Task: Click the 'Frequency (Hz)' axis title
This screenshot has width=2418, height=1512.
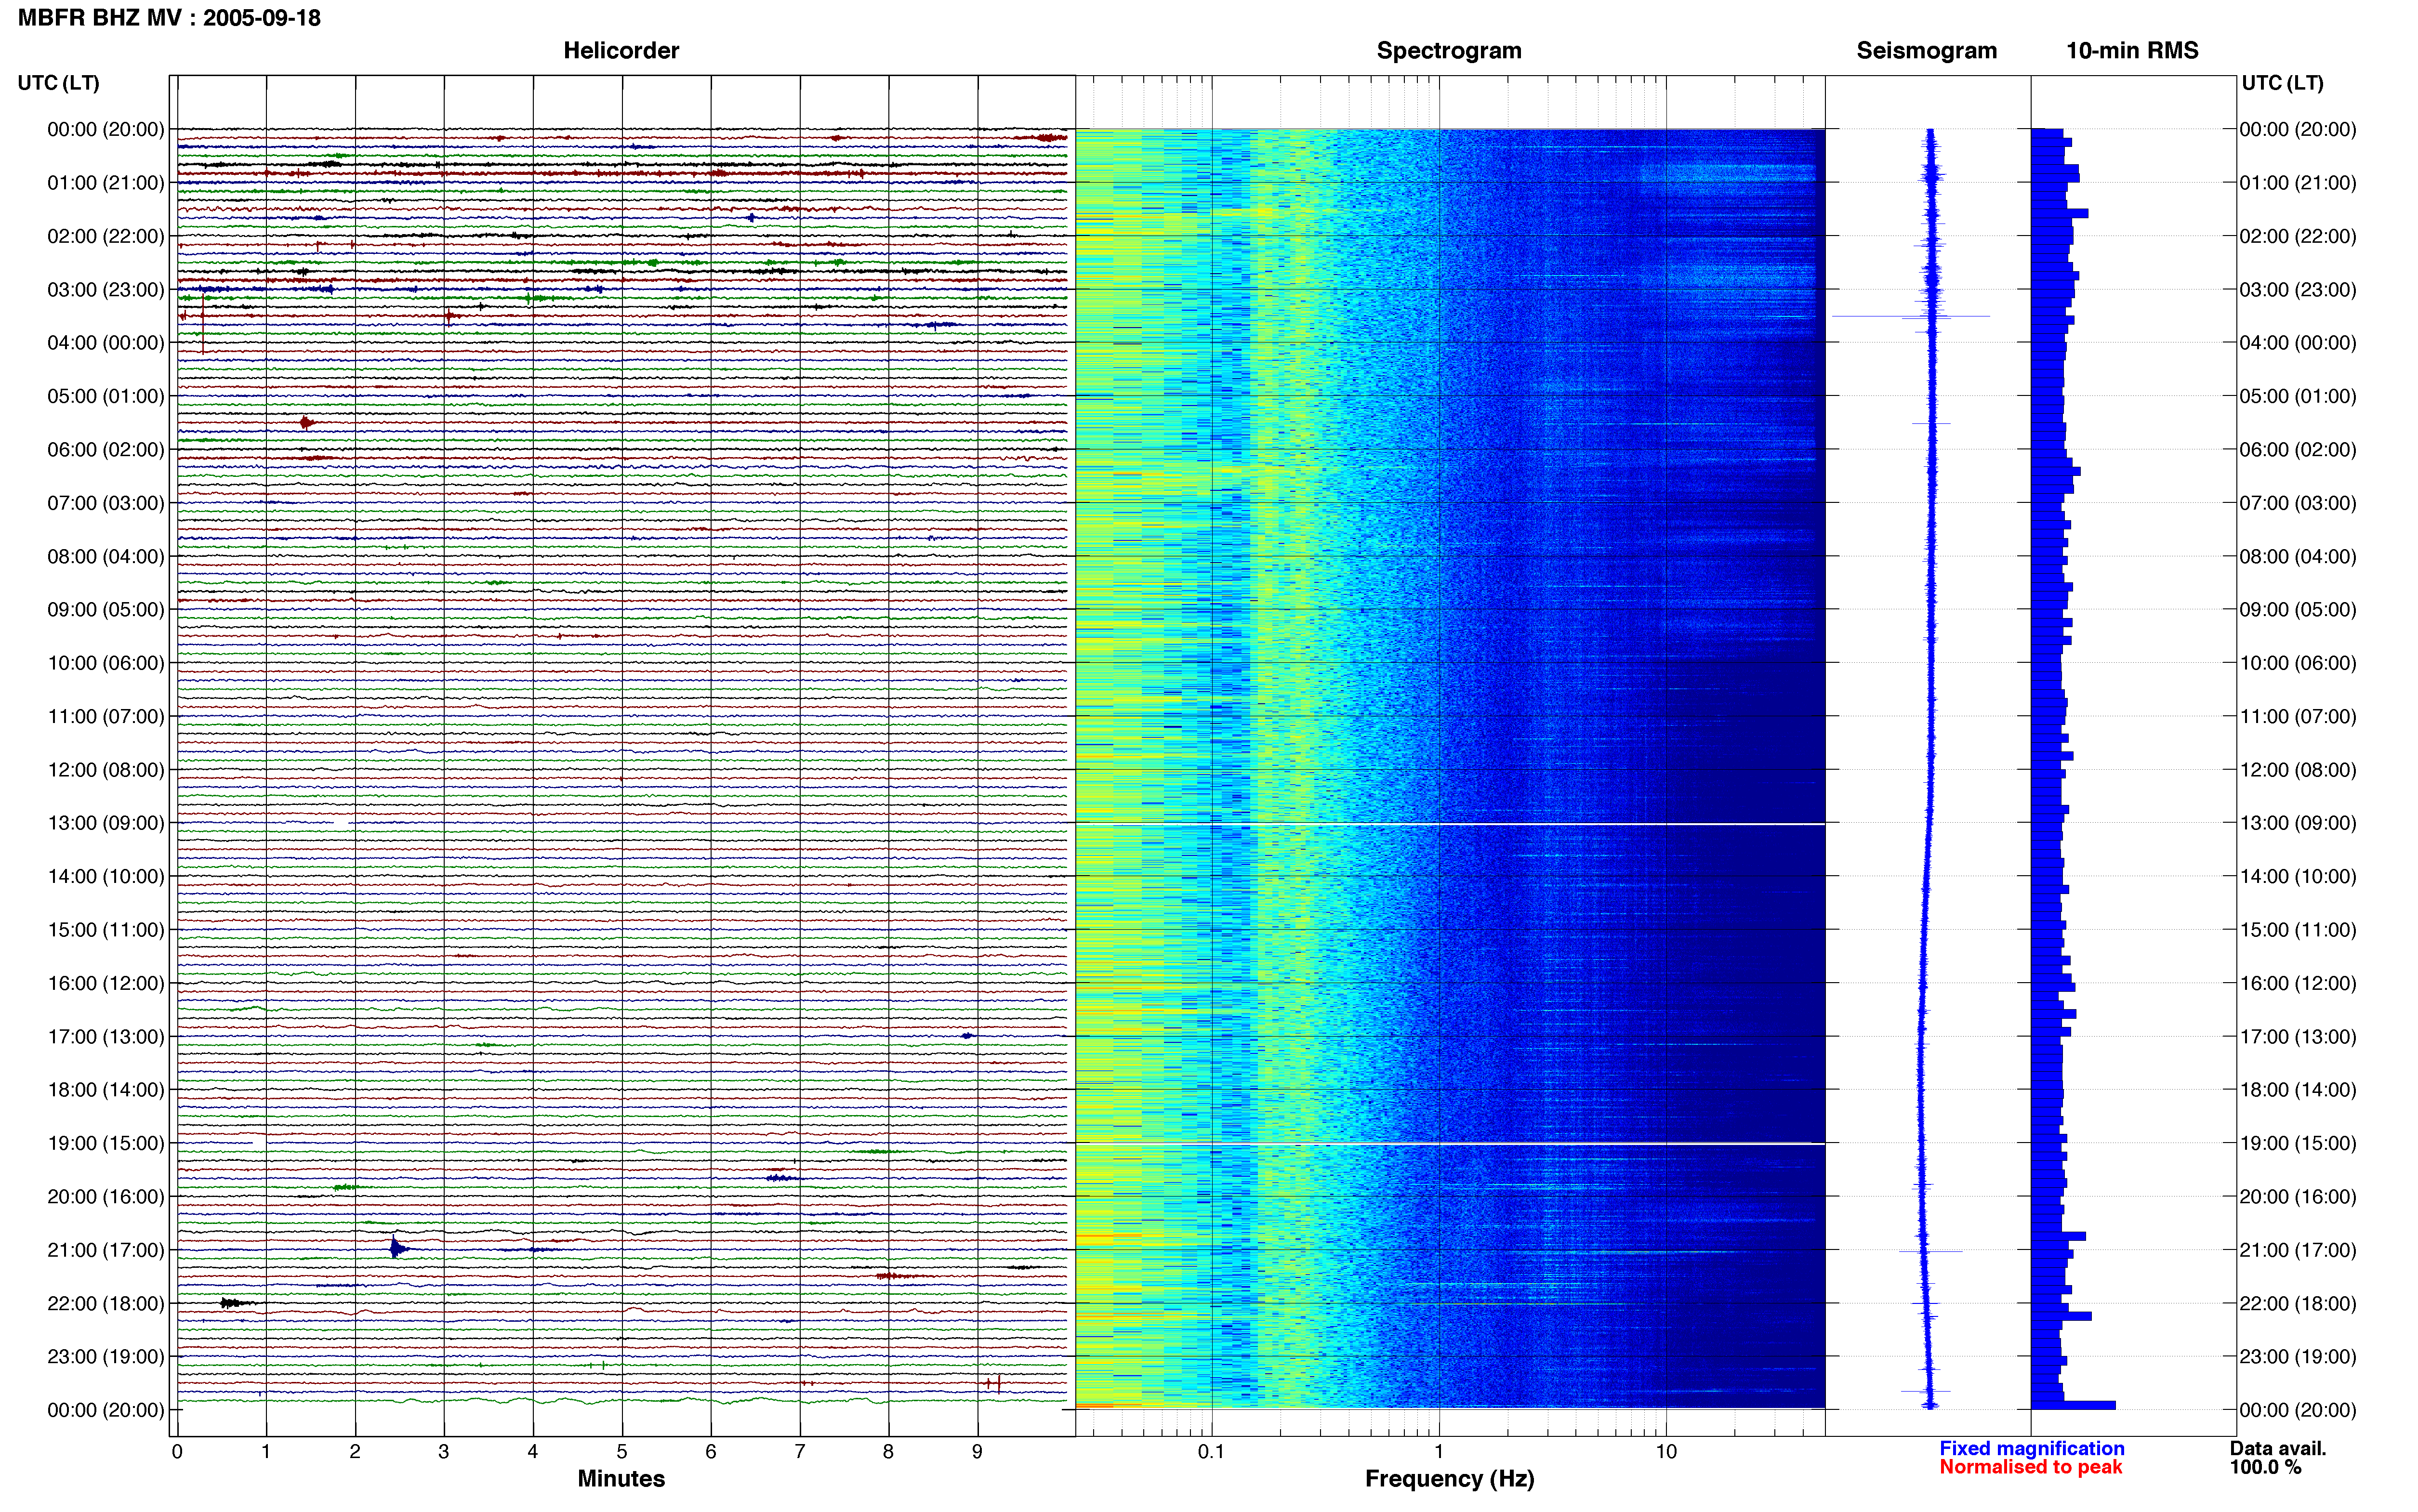Action: pos(1449,1479)
